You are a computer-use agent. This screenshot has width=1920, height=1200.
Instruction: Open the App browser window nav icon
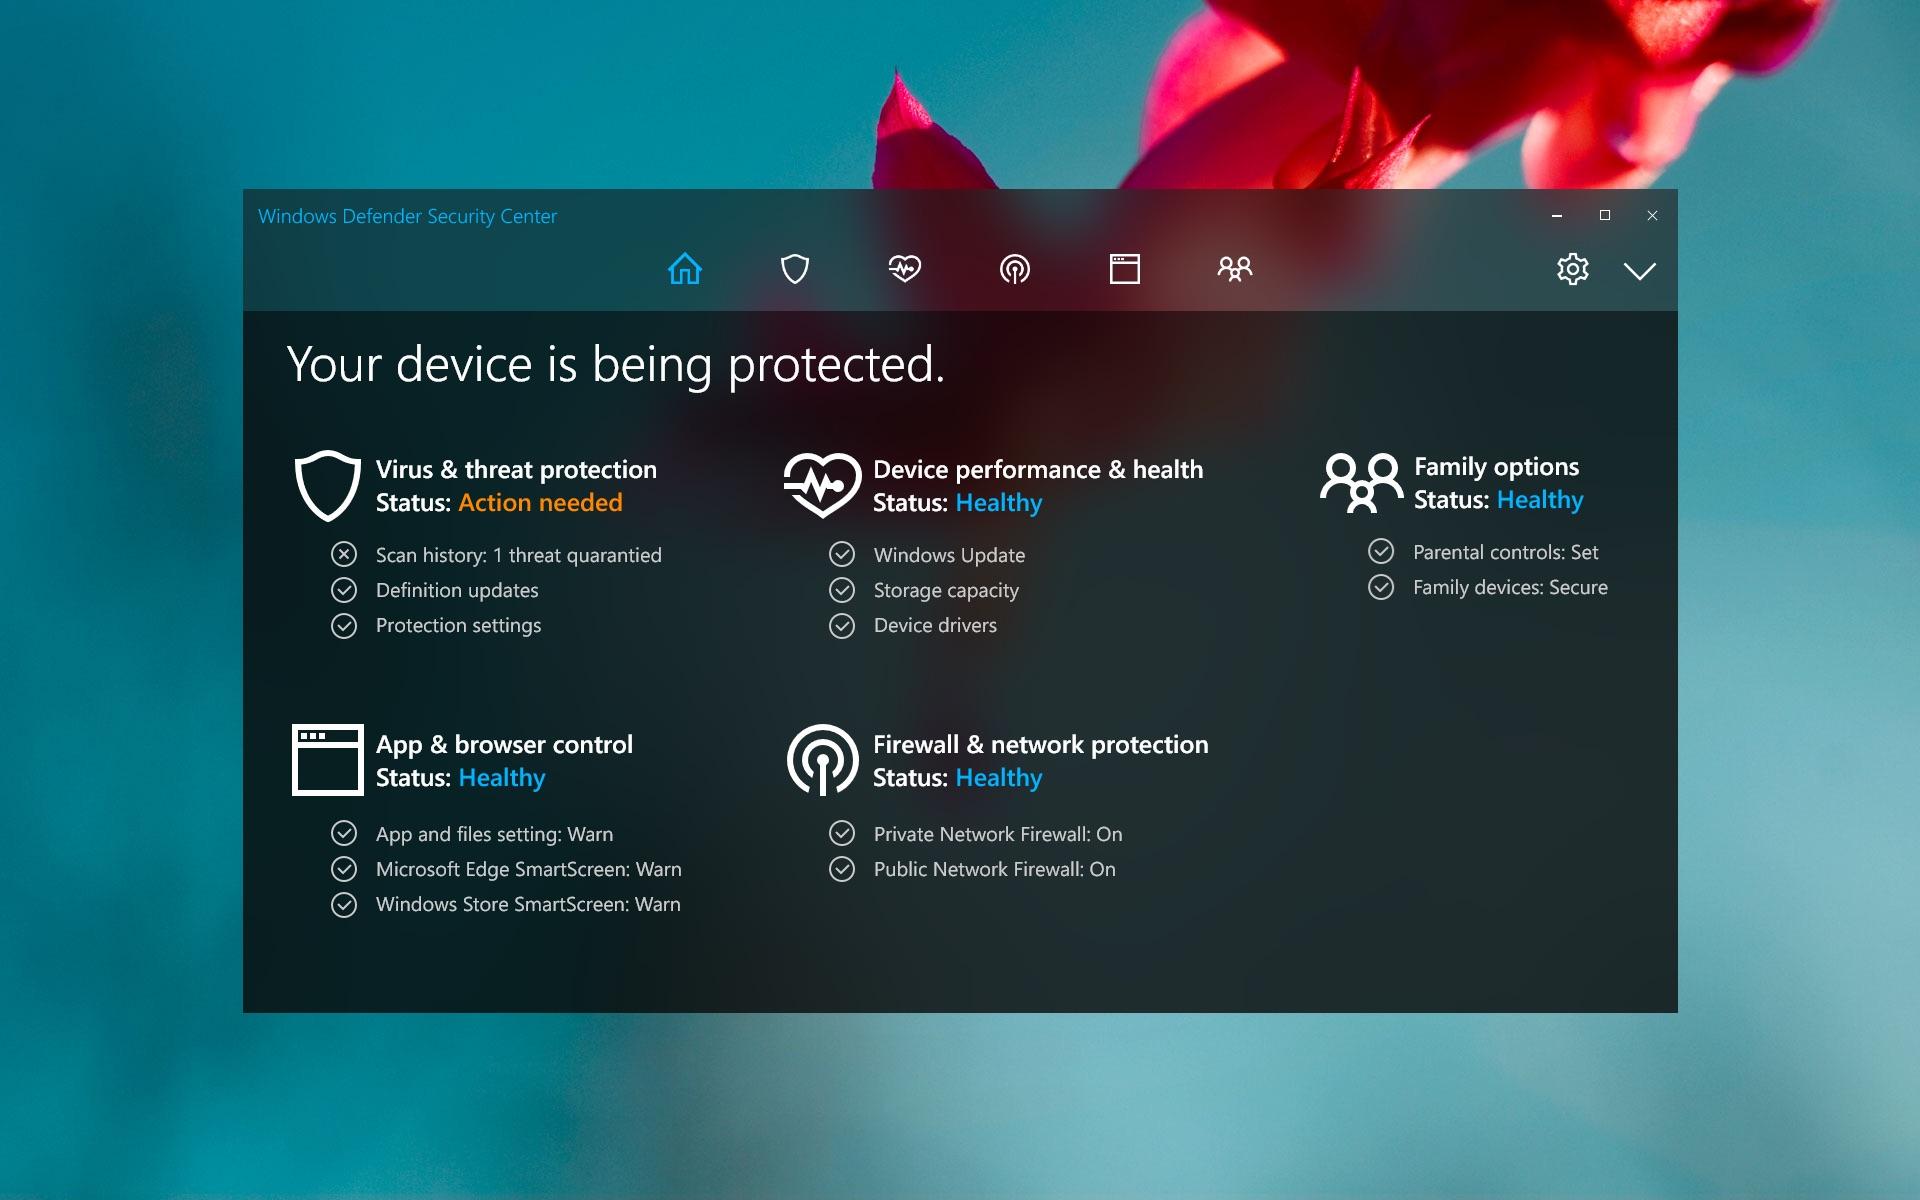[x=1125, y=269]
